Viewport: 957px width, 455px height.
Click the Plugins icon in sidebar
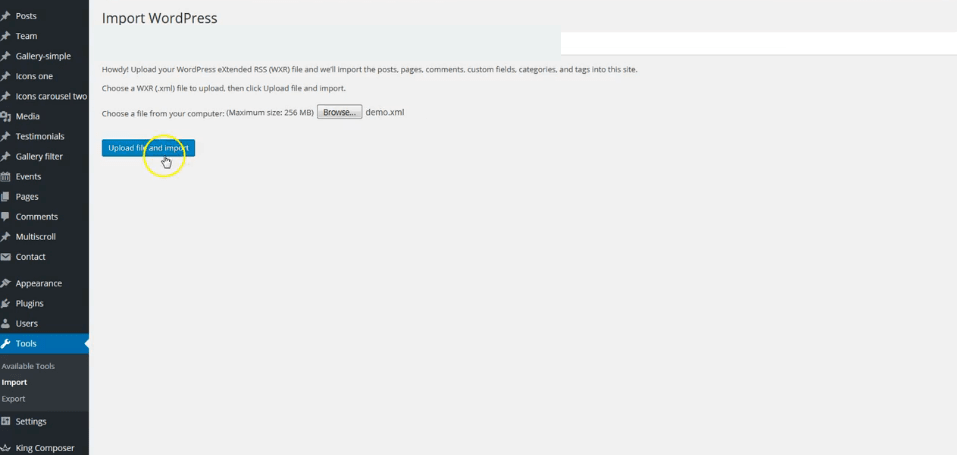click(6, 303)
